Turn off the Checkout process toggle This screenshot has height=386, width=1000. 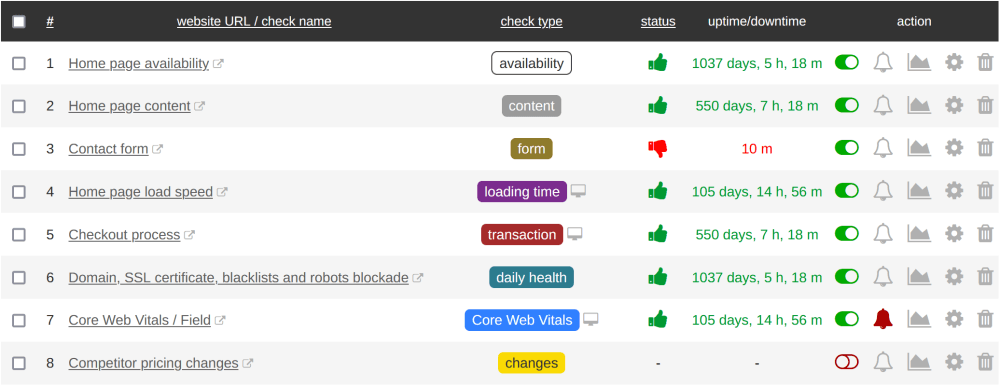click(847, 233)
